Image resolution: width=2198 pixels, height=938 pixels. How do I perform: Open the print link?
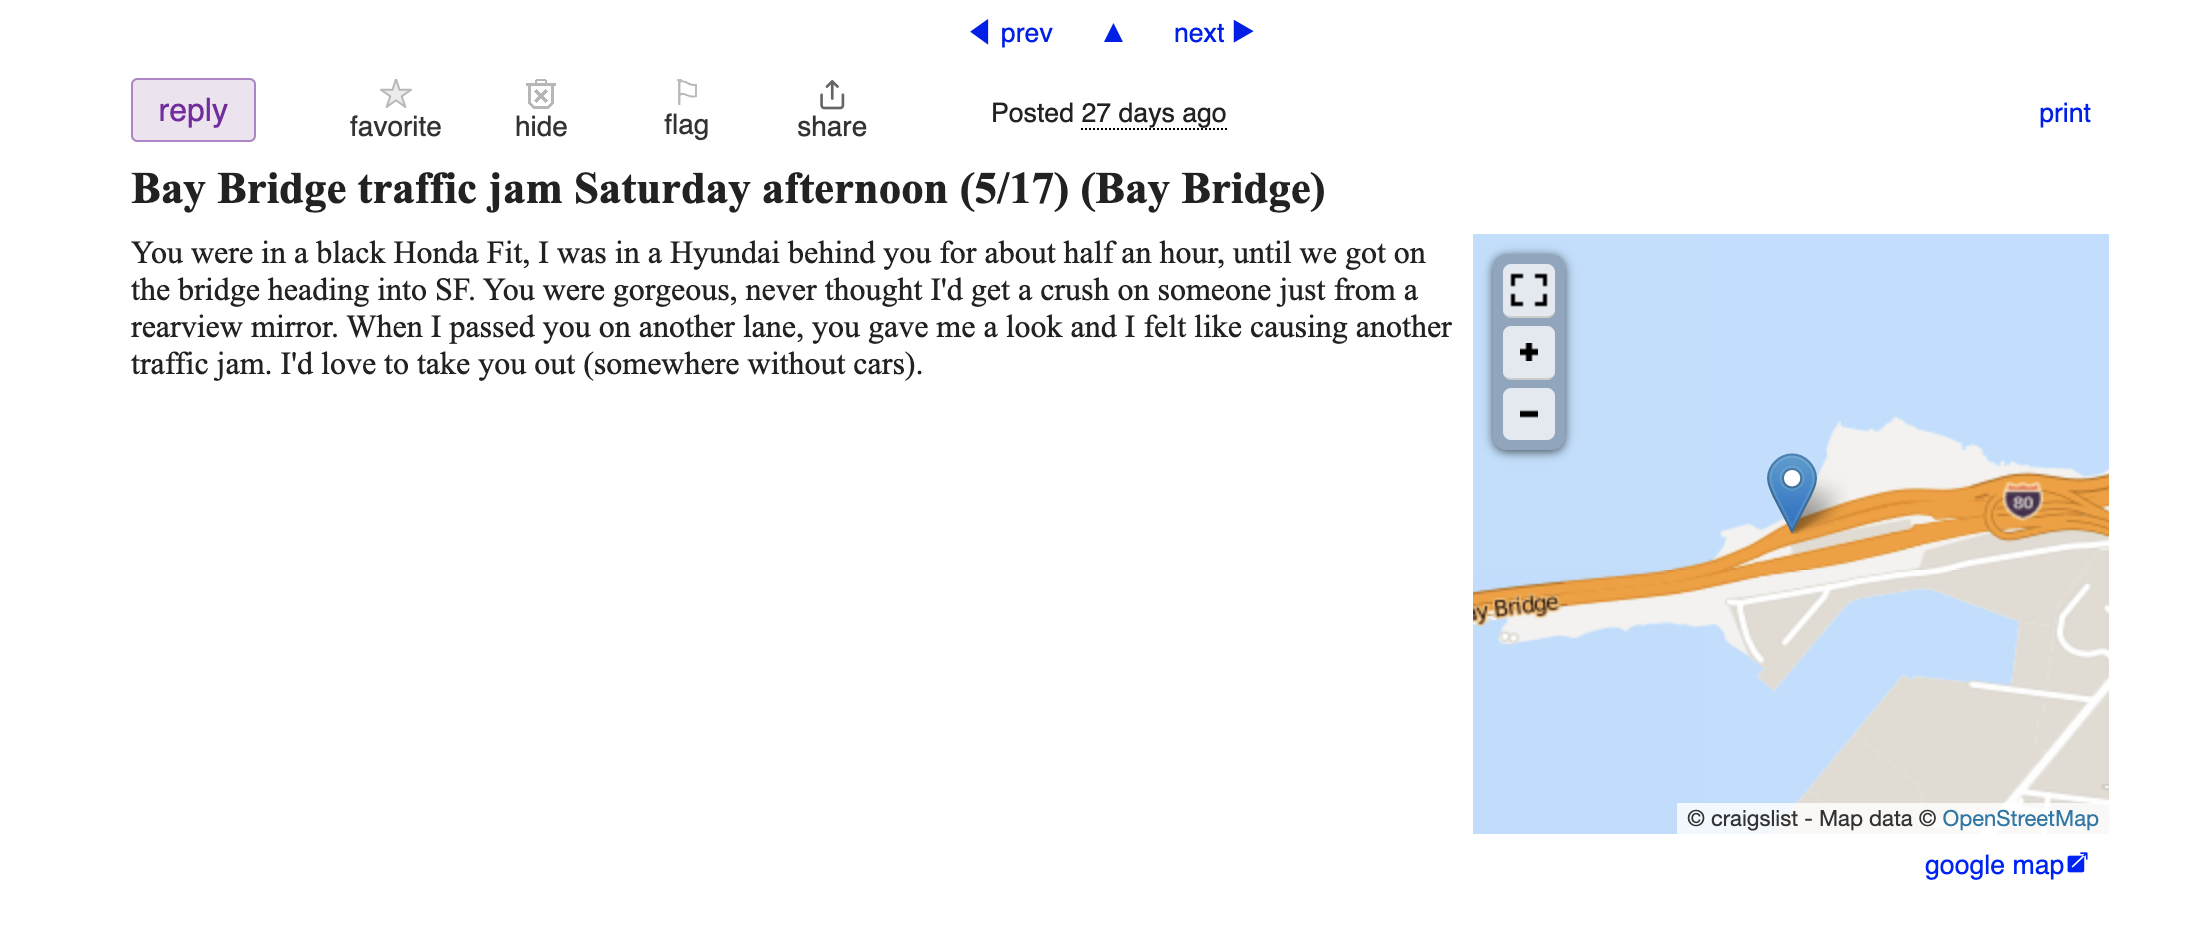(x=2064, y=113)
